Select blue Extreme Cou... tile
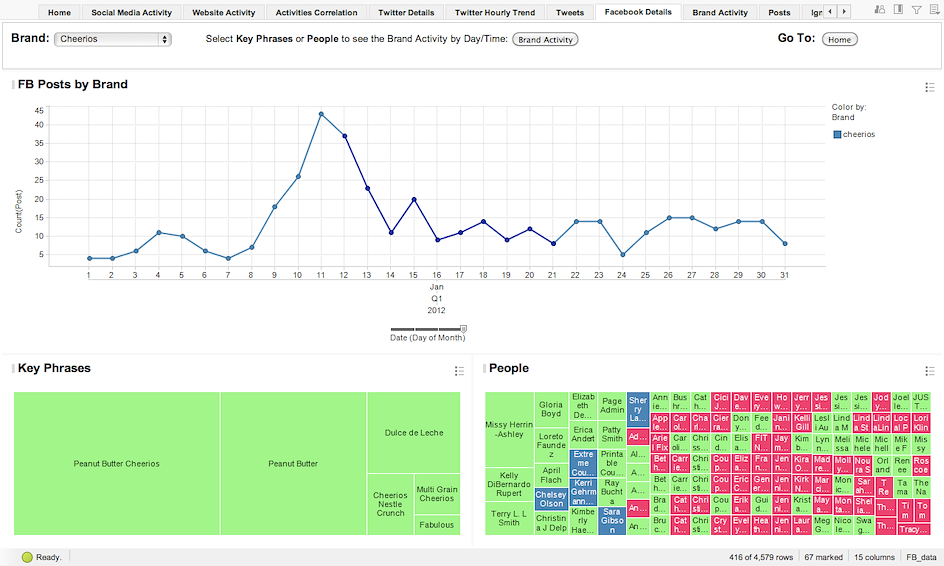The height and width of the screenshot is (566, 944). [583, 463]
